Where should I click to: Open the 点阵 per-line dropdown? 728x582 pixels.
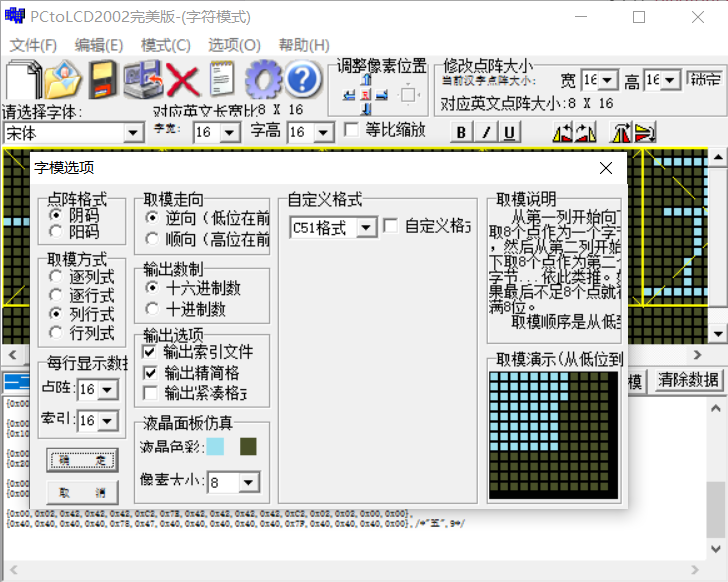point(107,389)
